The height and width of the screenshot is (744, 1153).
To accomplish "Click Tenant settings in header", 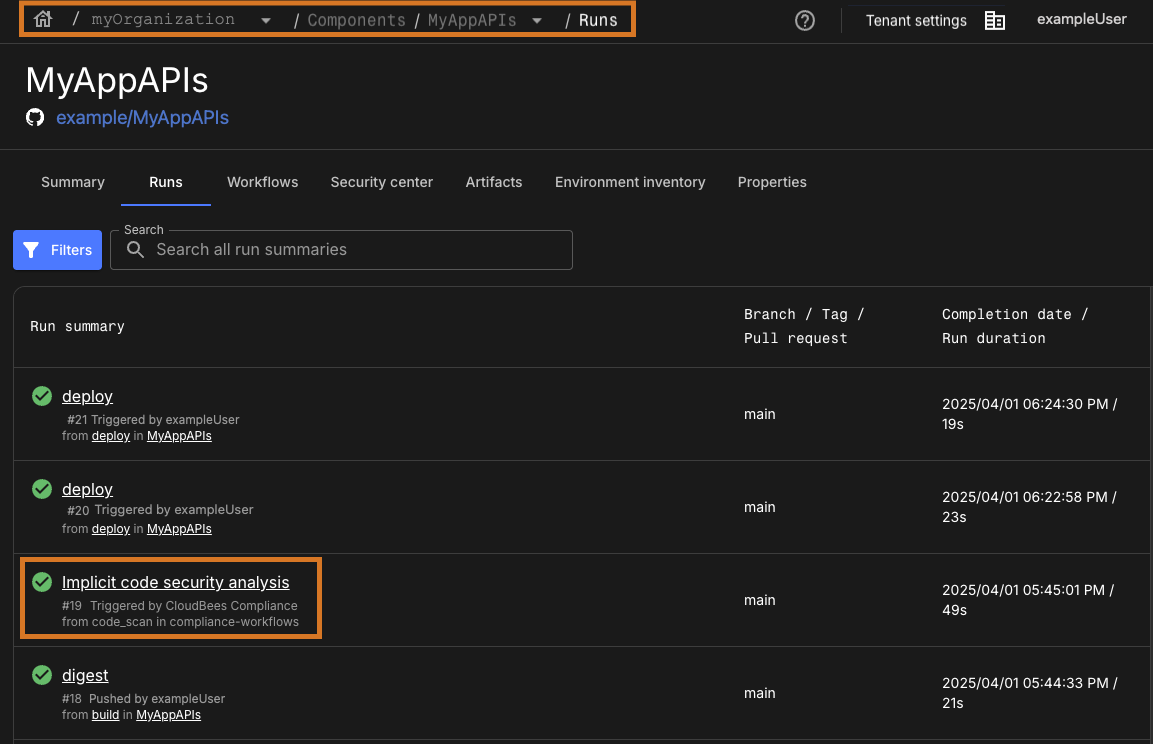I will click(915, 20).
